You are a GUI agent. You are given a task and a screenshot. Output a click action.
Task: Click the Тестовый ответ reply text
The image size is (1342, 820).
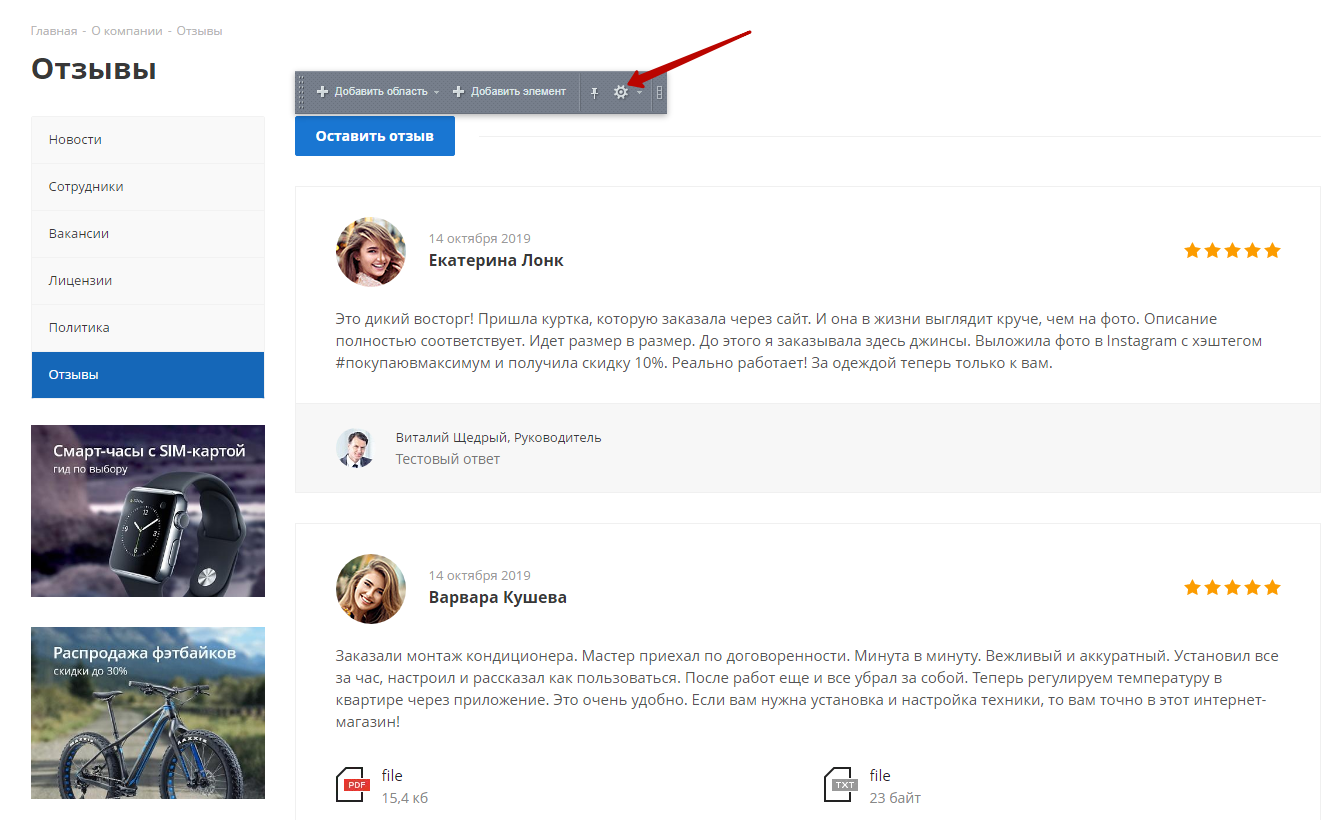pyautogui.click(x=448, y=460)
